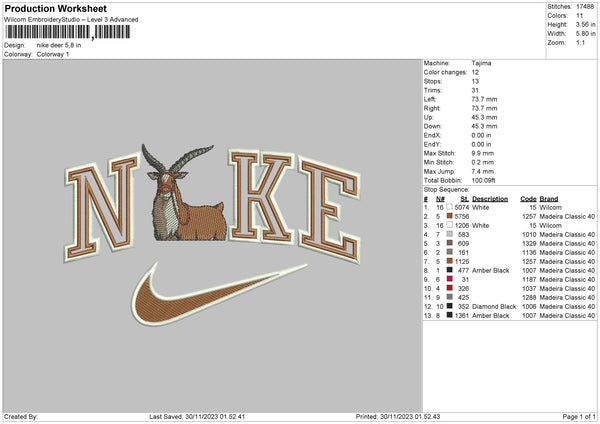Click the 'Up:' label
The height and width of the screenshot is (424, 600).
[x=428, y=117]
